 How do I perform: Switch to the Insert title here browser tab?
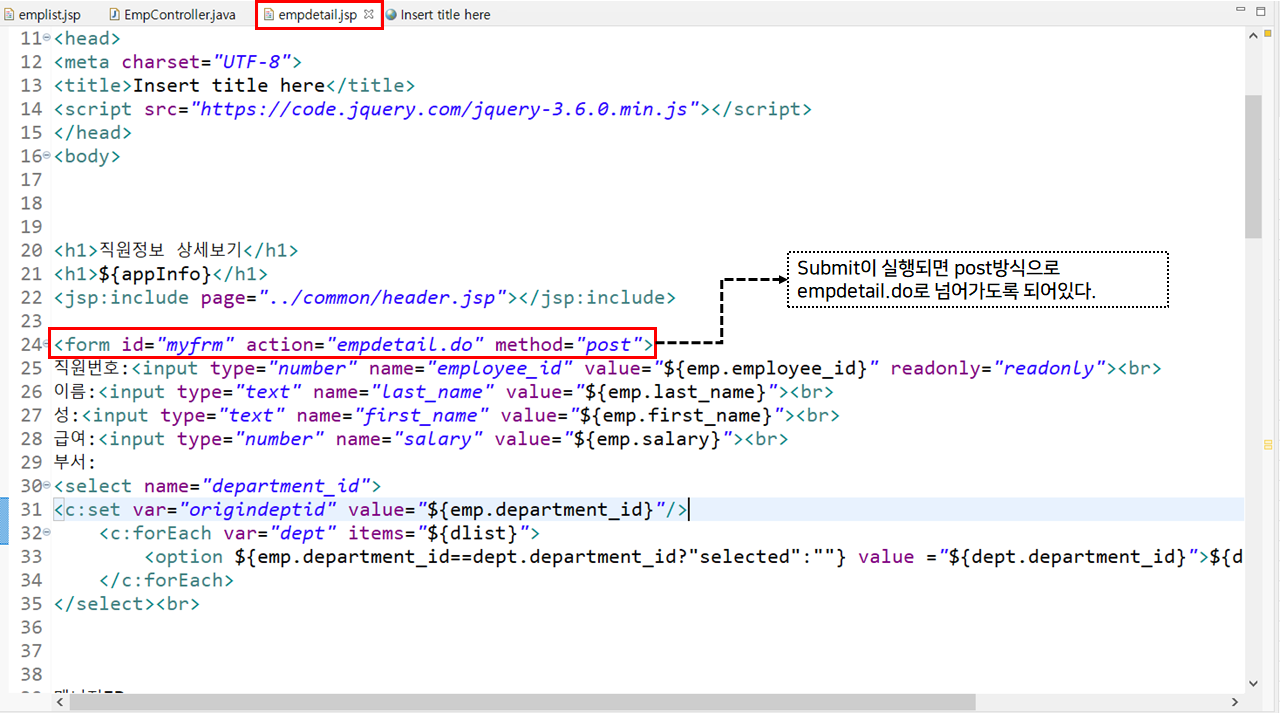(x=438, y=15)
